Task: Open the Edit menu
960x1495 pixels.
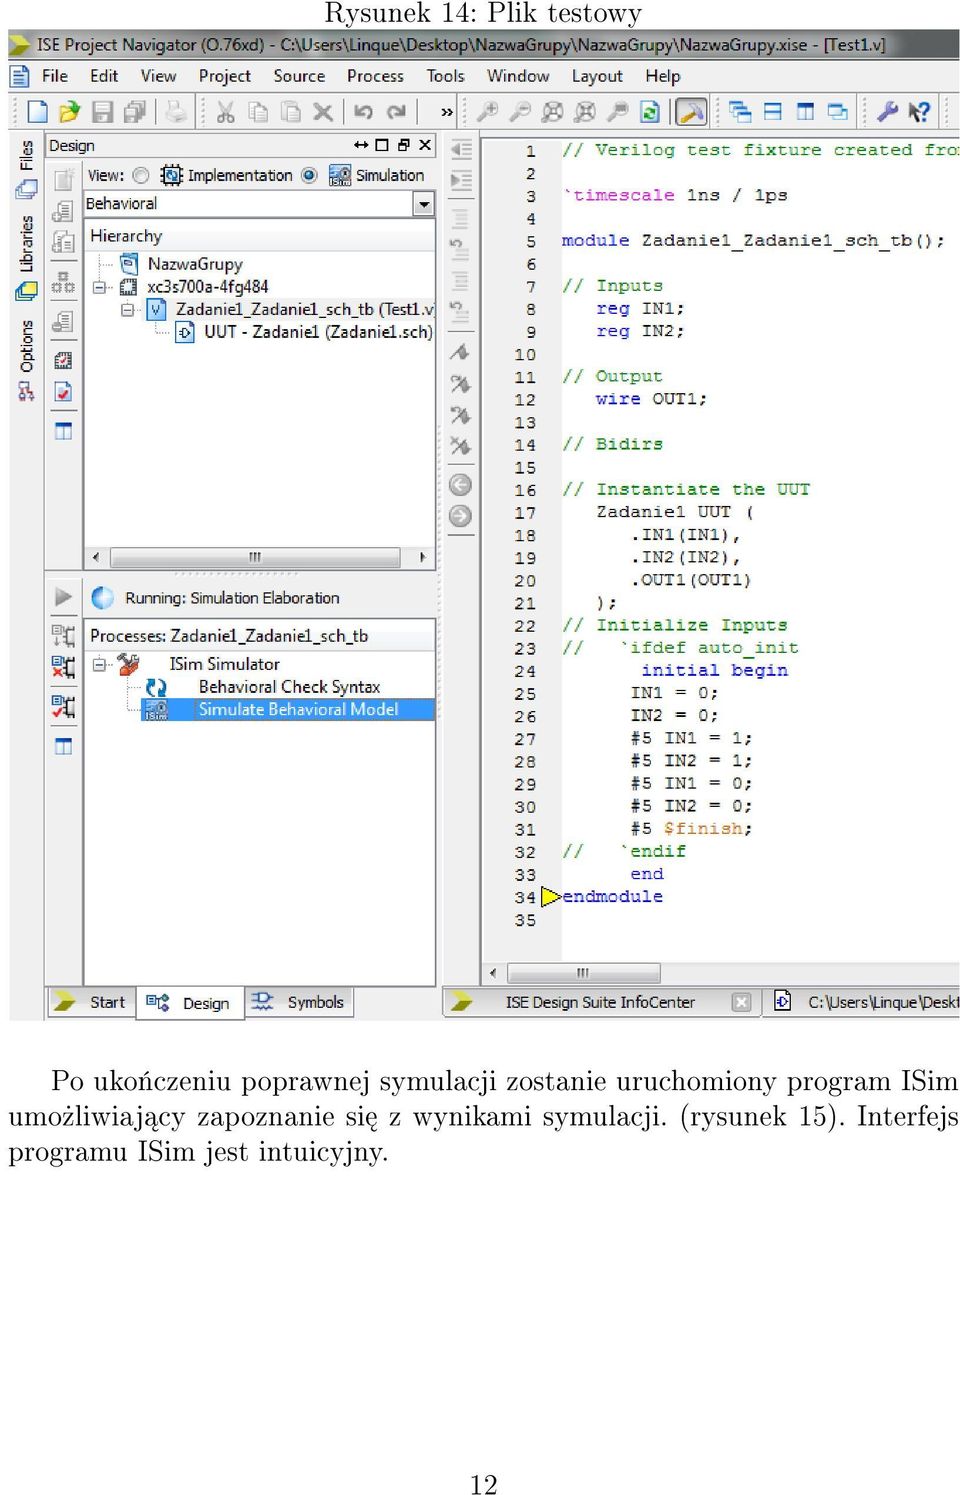Action: tap(104, 76)
